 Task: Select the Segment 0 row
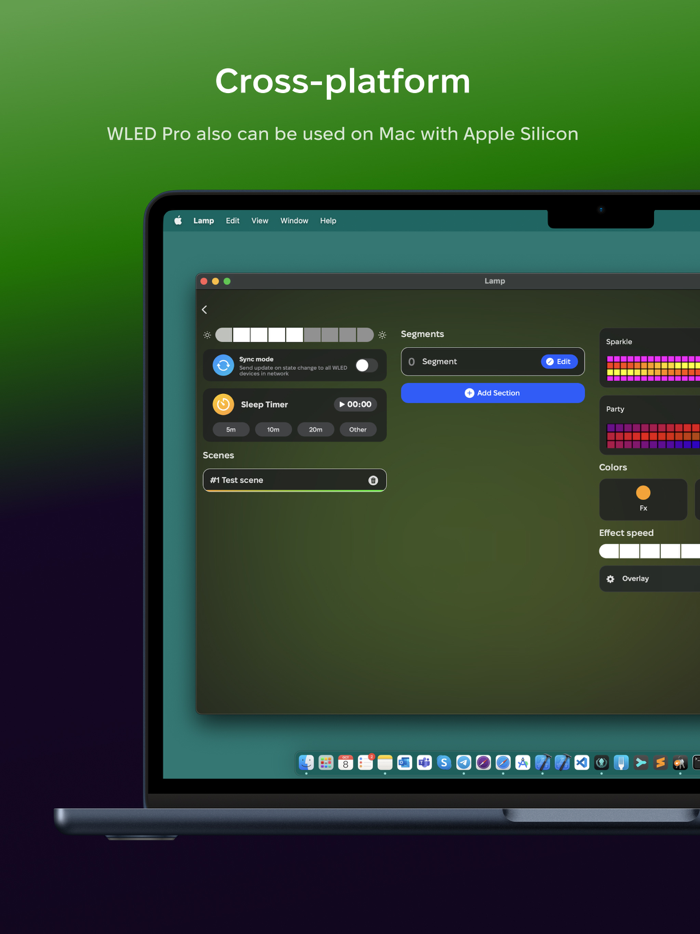pos(493,362)
